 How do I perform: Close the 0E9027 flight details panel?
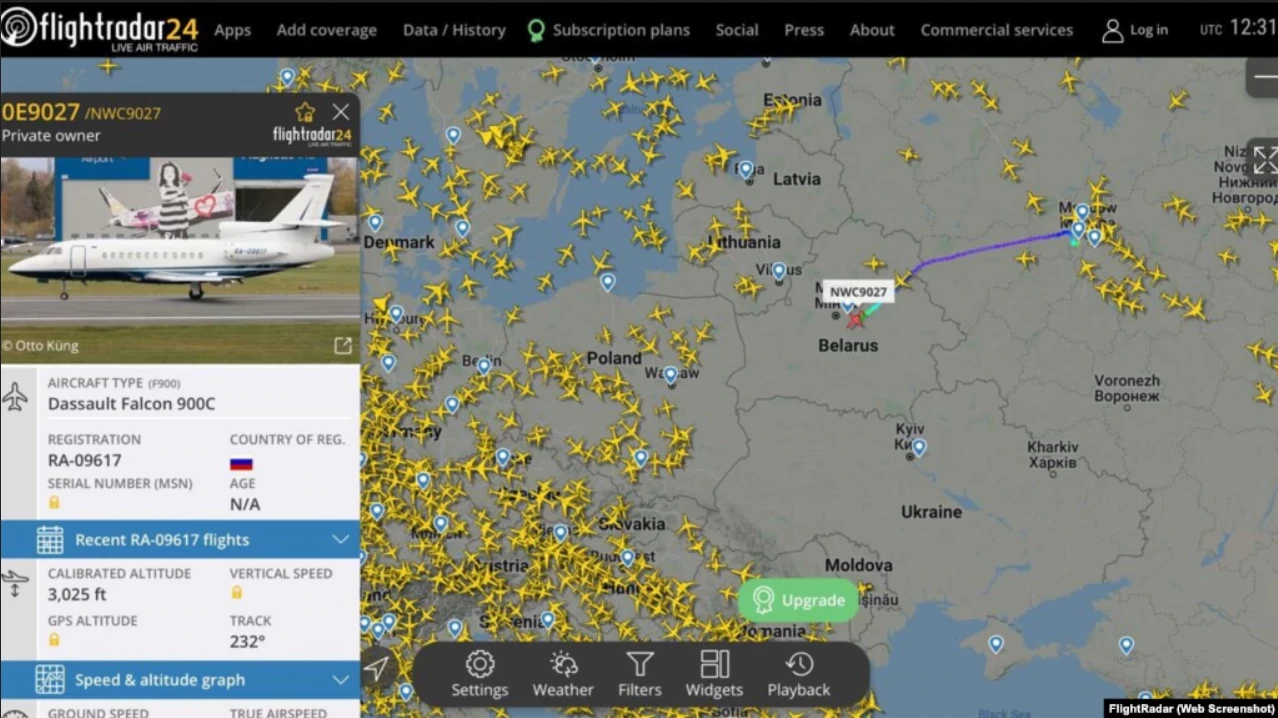pos(341,112)
